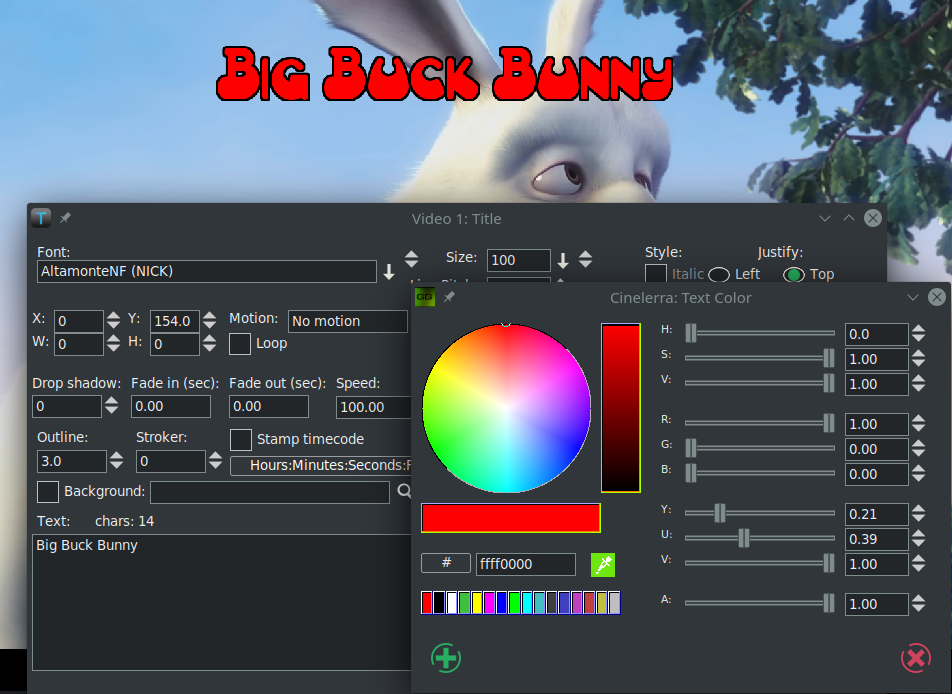
Task: Enable the Background checkbox
Action: point(48,492)
